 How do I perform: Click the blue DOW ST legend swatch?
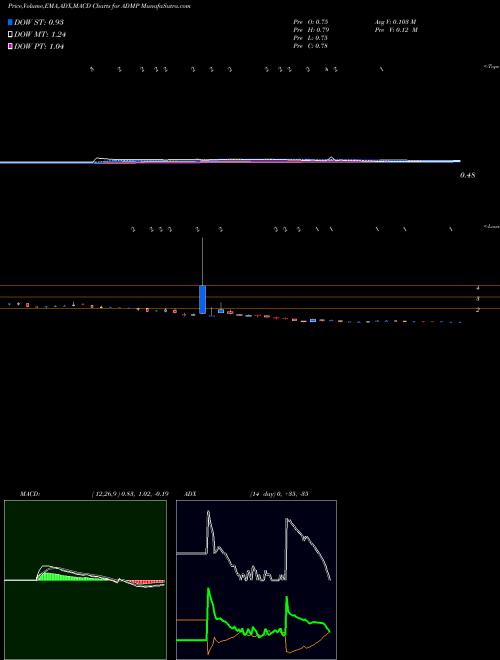11,22
